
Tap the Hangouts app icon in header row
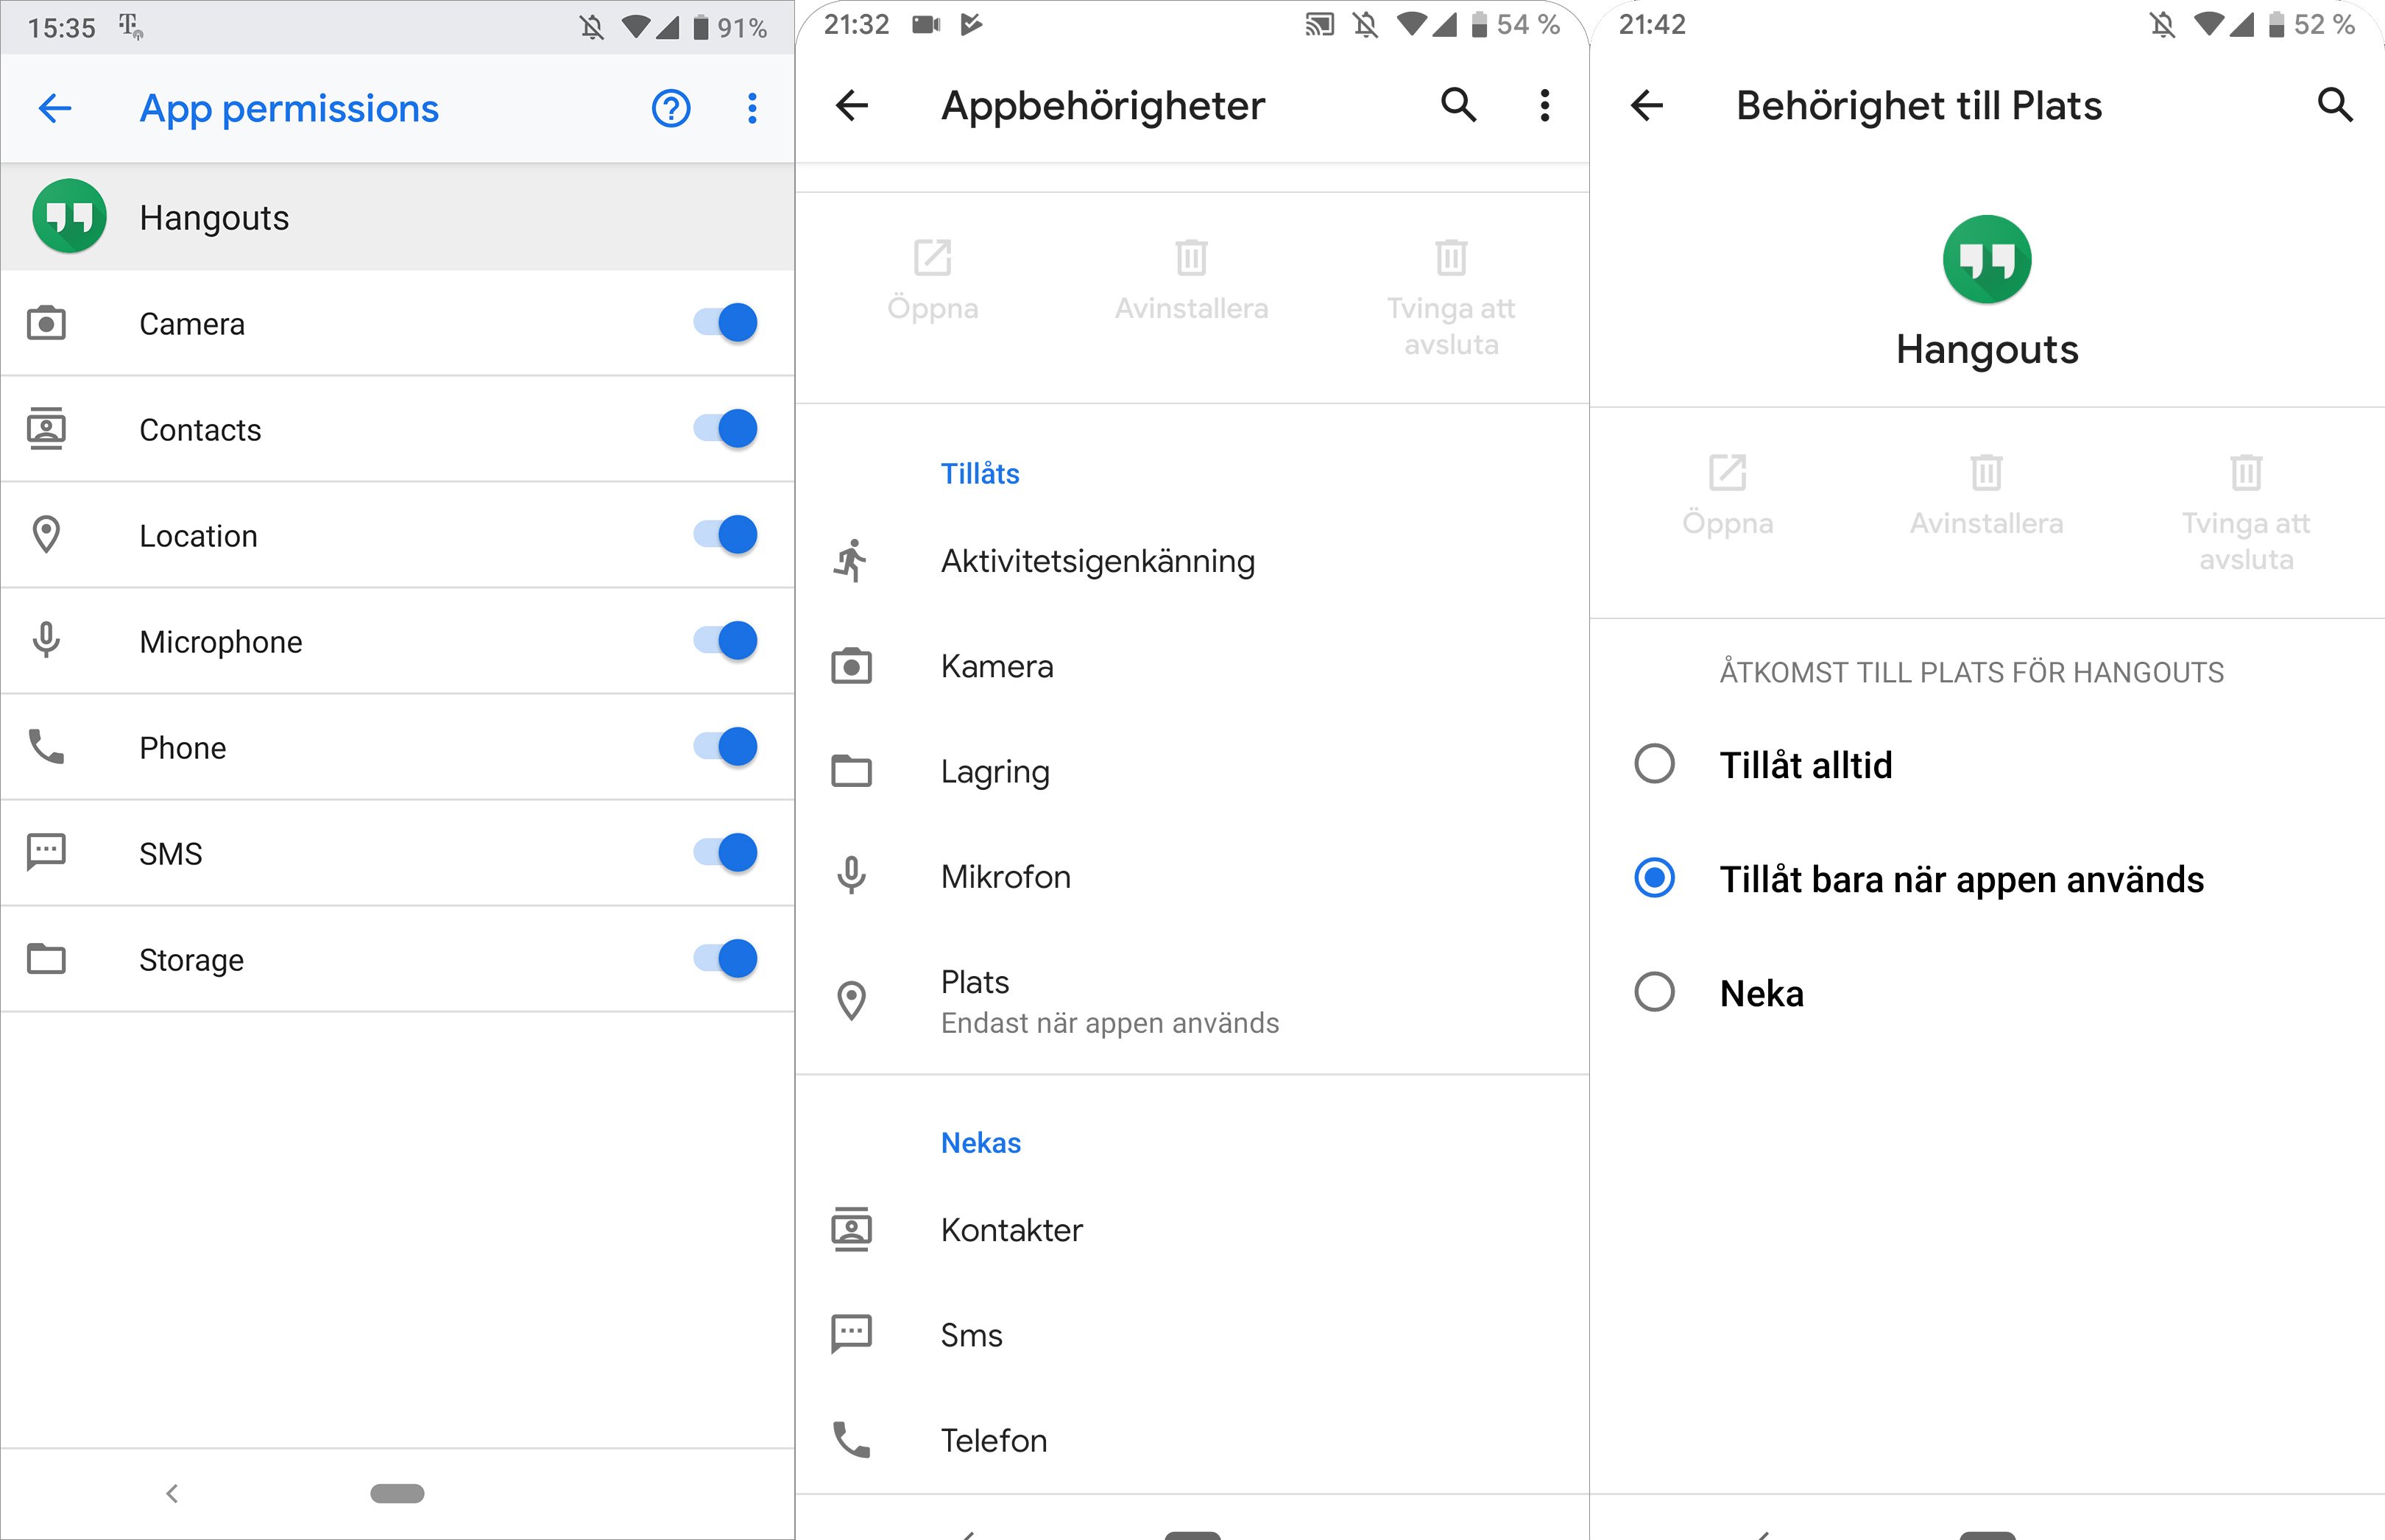pyautogui.click(x=69, y=216)
